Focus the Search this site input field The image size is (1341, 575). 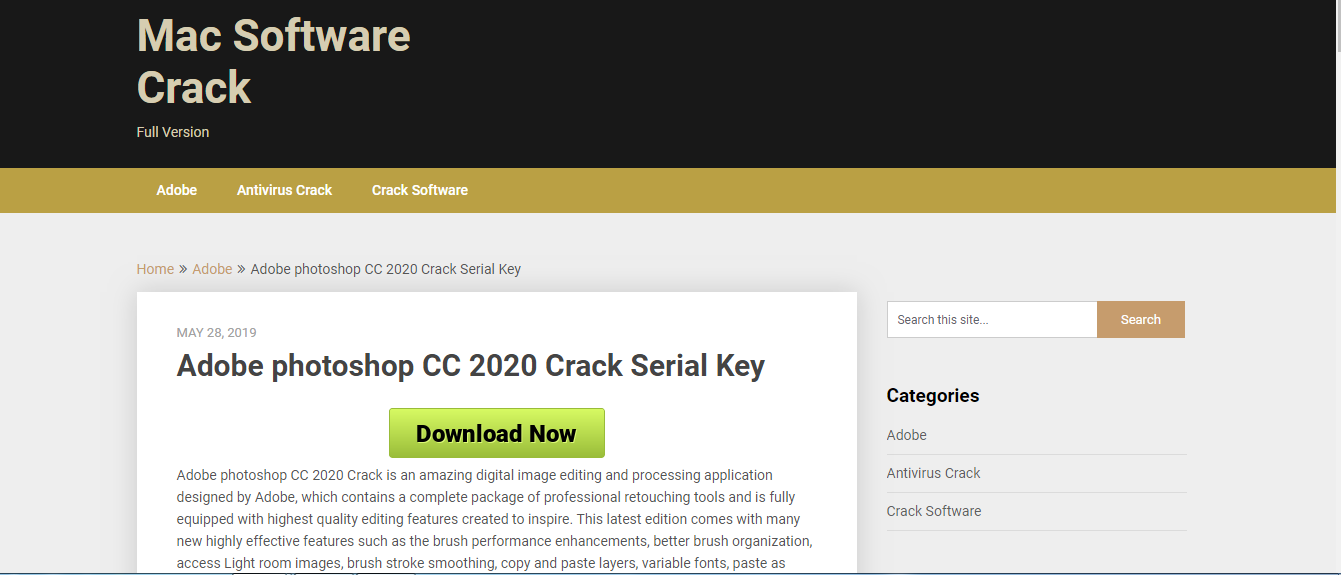coord(992,320)
